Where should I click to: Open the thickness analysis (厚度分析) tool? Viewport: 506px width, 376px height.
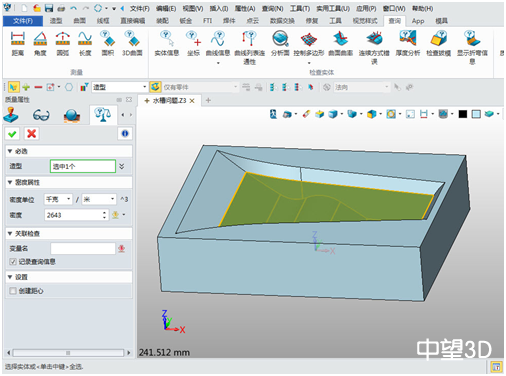click(x=408, y=43)
